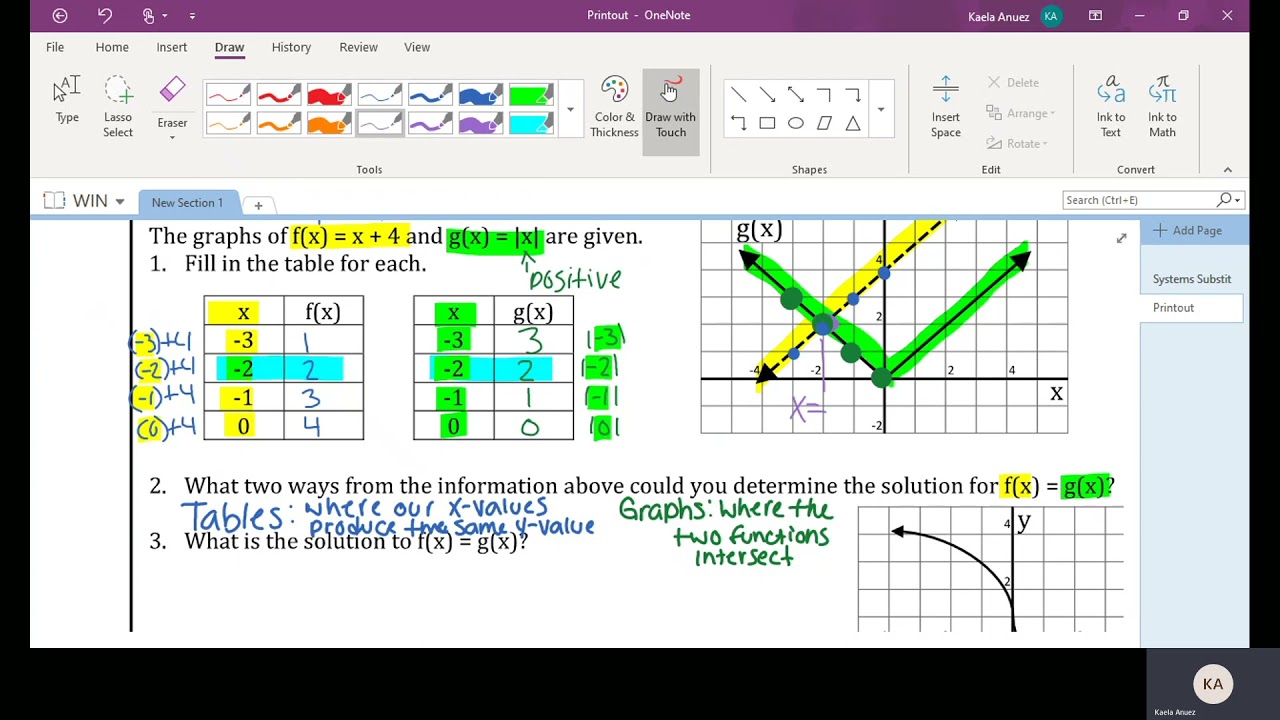Open the Draw tab
This screenshot has width=1280, height=720.
pyautogui.click(x=229, y=47)
